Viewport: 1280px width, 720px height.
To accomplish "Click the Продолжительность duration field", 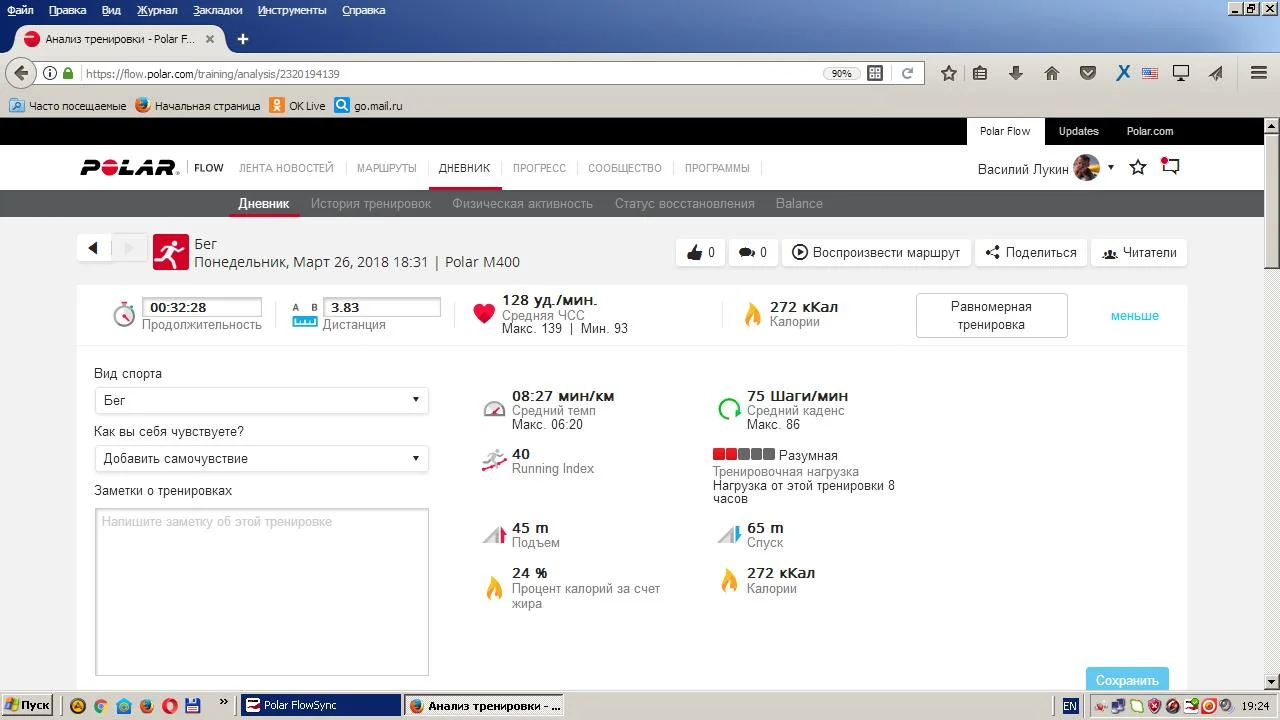I will click(201, 307).
